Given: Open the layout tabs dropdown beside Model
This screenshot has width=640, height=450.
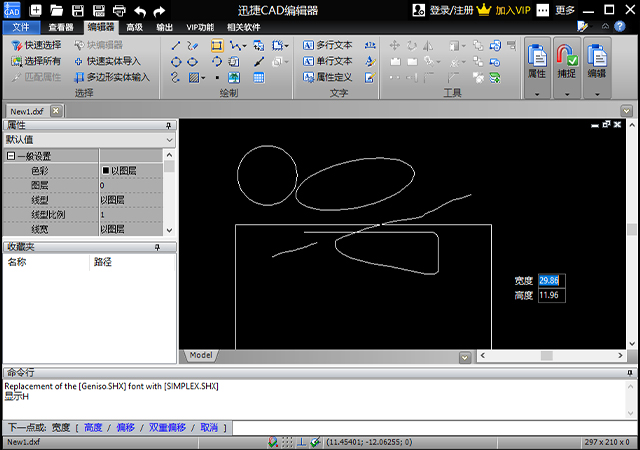Looking at the screenshot, I should (x=464, y=358).
